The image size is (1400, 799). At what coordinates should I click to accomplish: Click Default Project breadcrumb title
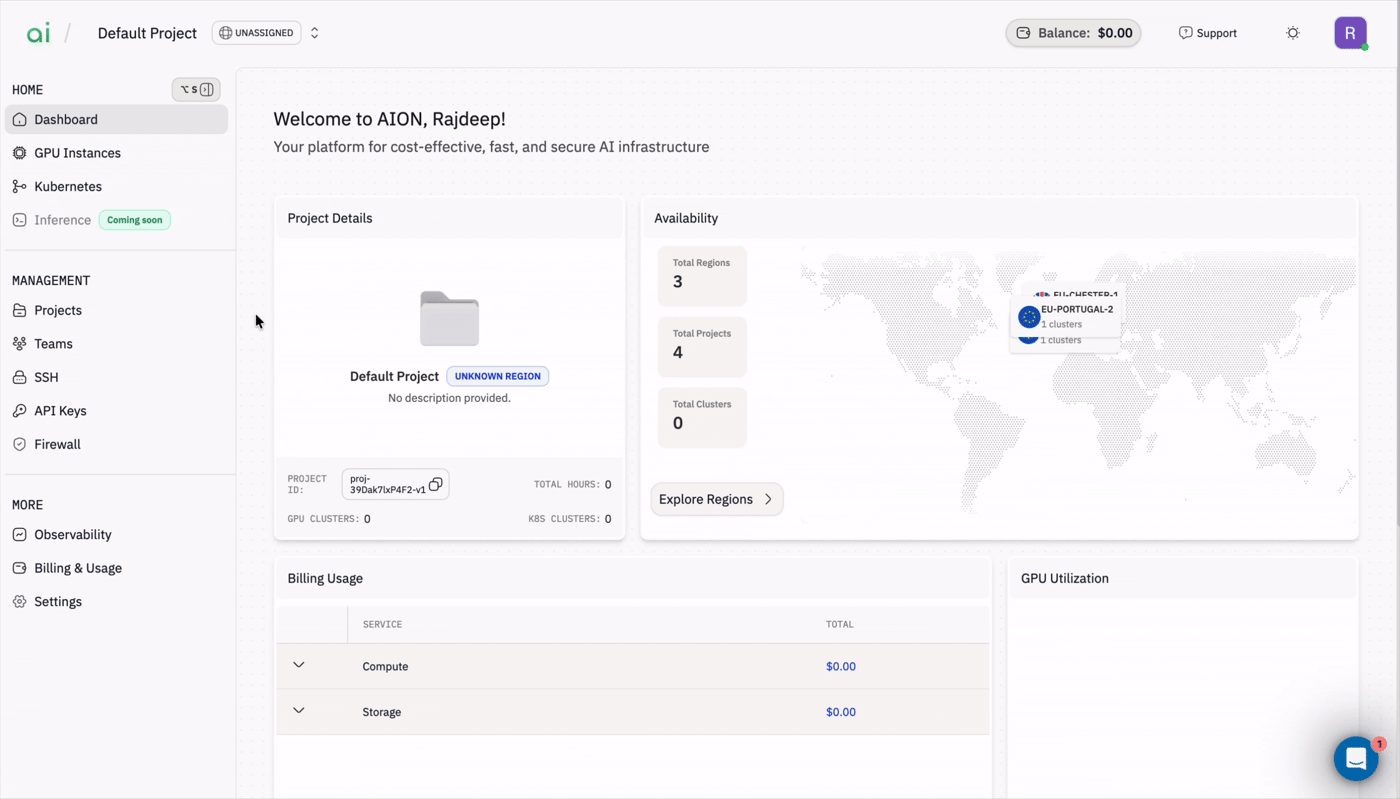tap(147, 33)
